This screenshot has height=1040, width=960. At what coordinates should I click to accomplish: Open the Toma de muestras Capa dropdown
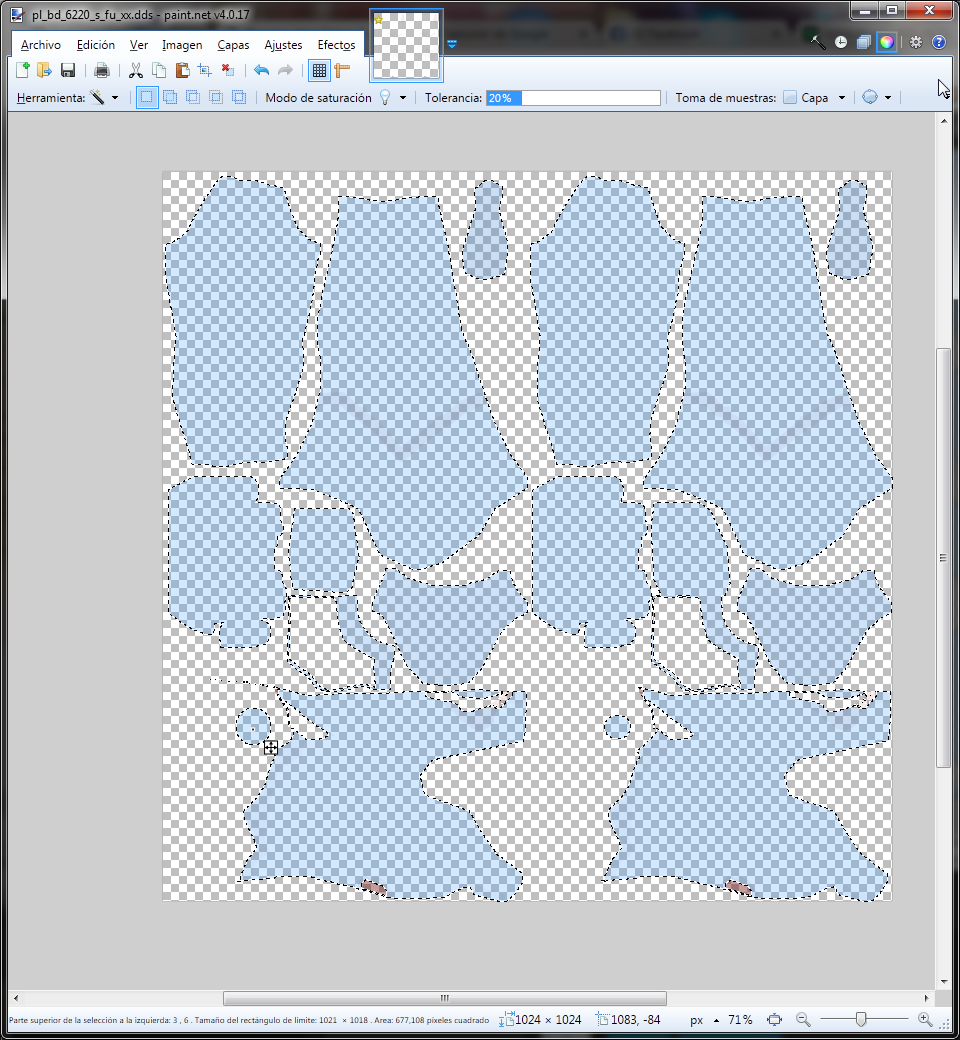point(816,98)
